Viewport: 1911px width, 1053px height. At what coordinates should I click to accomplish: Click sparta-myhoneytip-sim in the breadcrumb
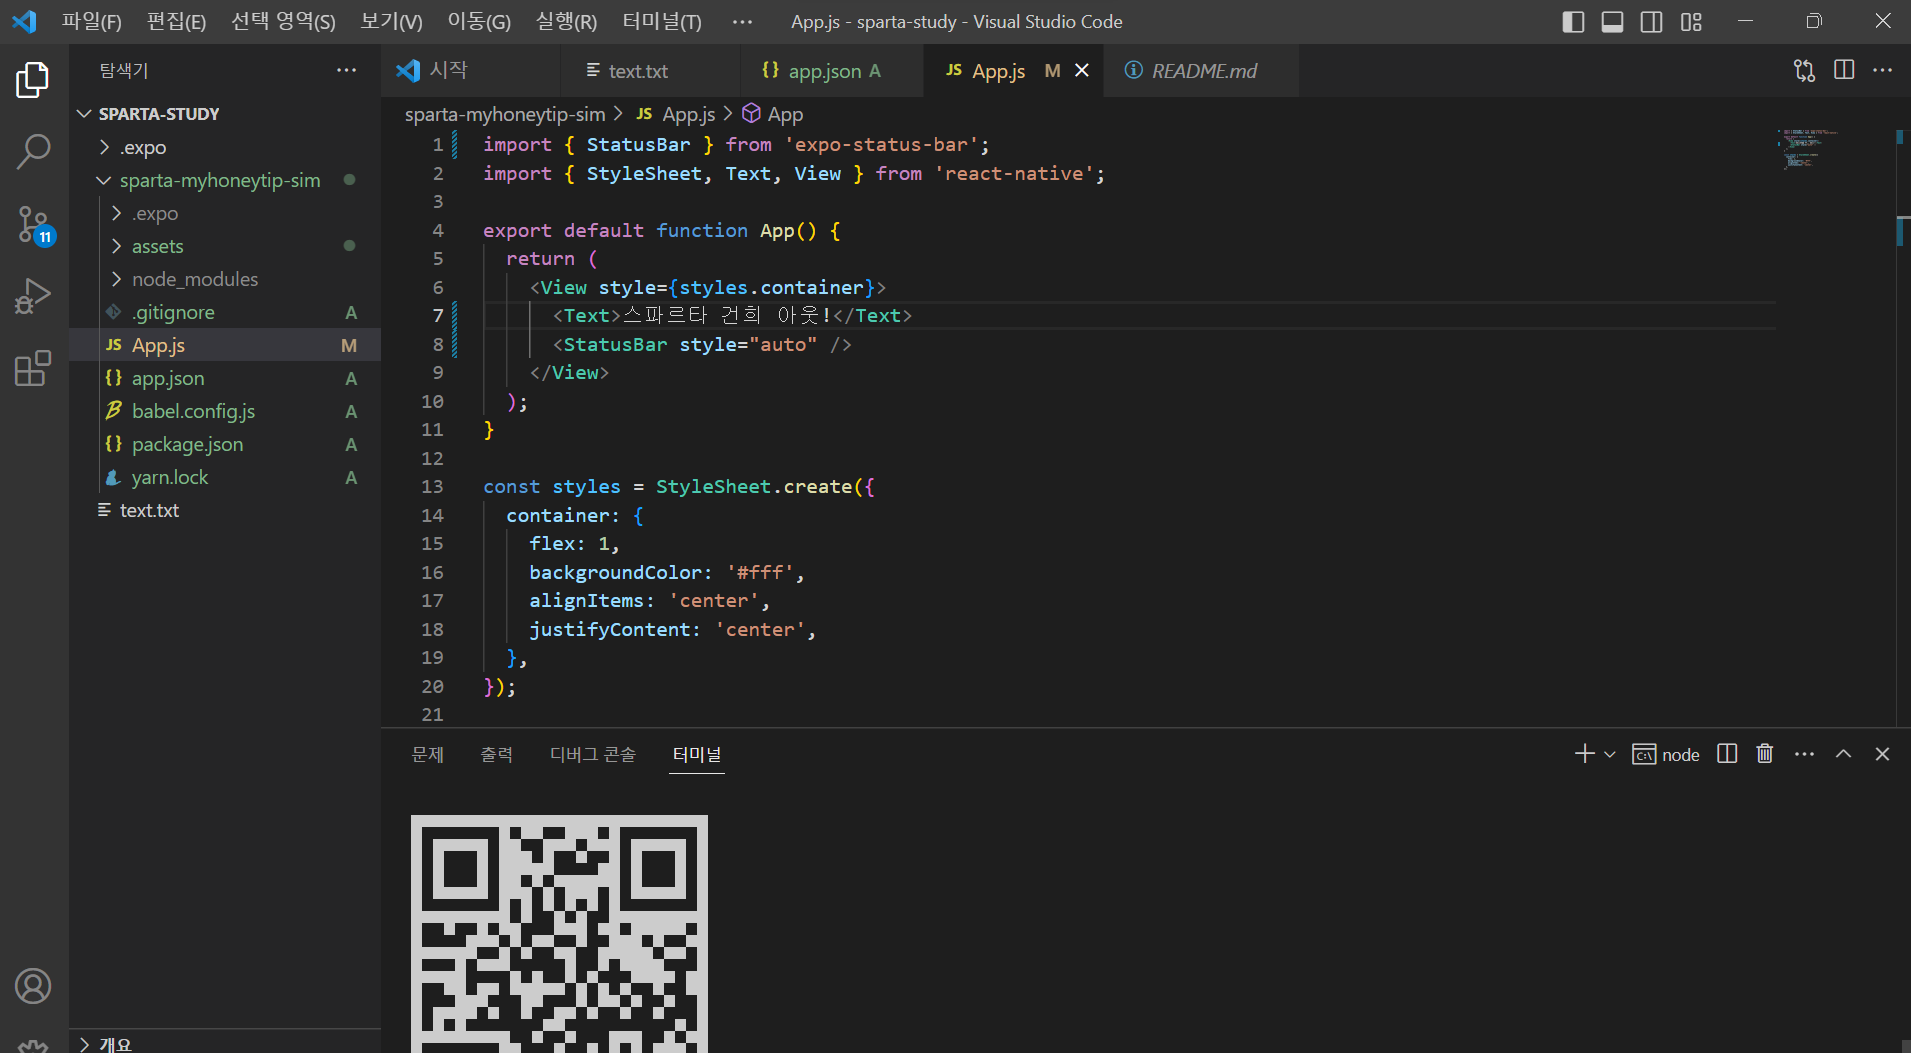pyautogui.click(x=505, y=114)
